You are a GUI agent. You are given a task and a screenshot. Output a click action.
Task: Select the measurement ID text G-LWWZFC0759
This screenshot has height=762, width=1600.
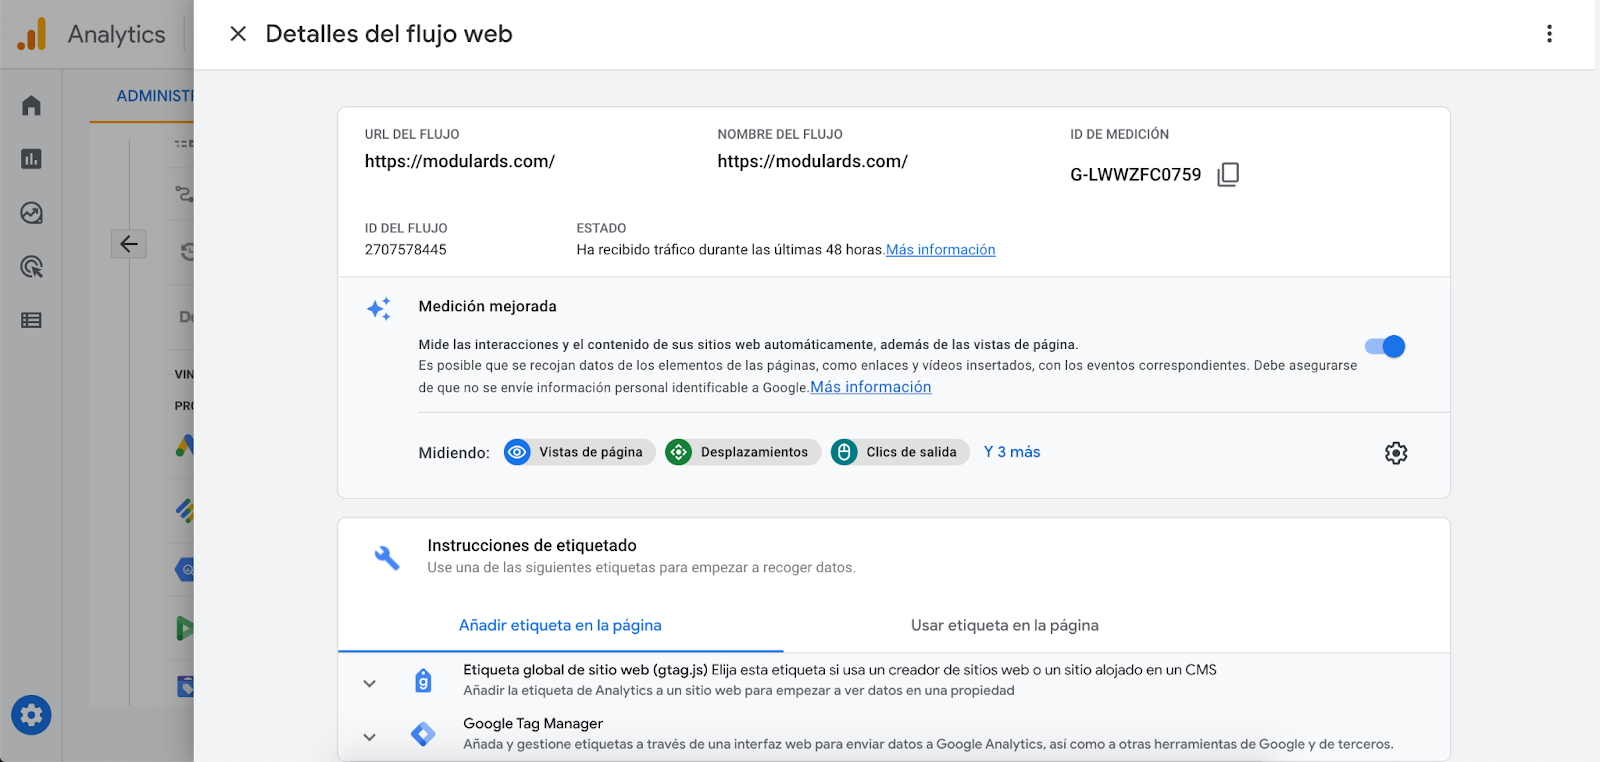pyautogui.click(x=1135, y=175)
